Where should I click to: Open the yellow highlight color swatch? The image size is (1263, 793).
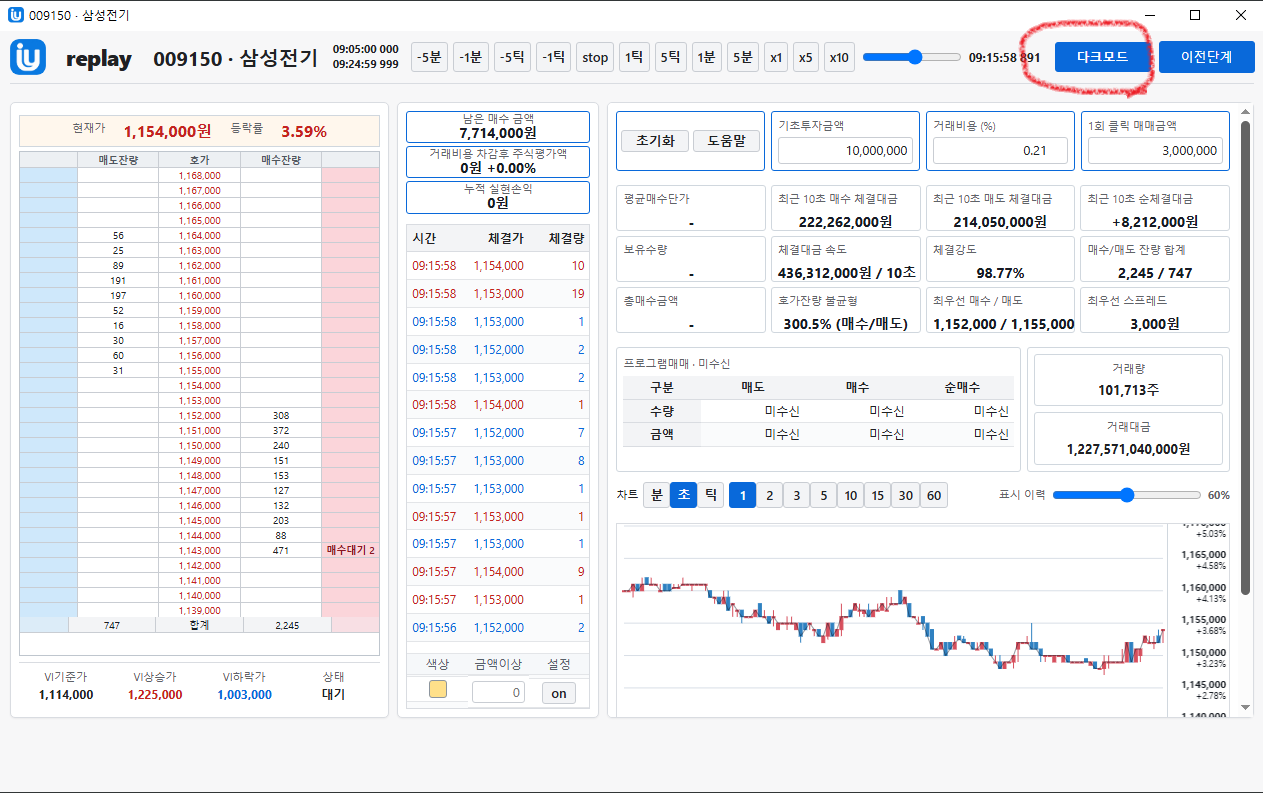[438, 689]
